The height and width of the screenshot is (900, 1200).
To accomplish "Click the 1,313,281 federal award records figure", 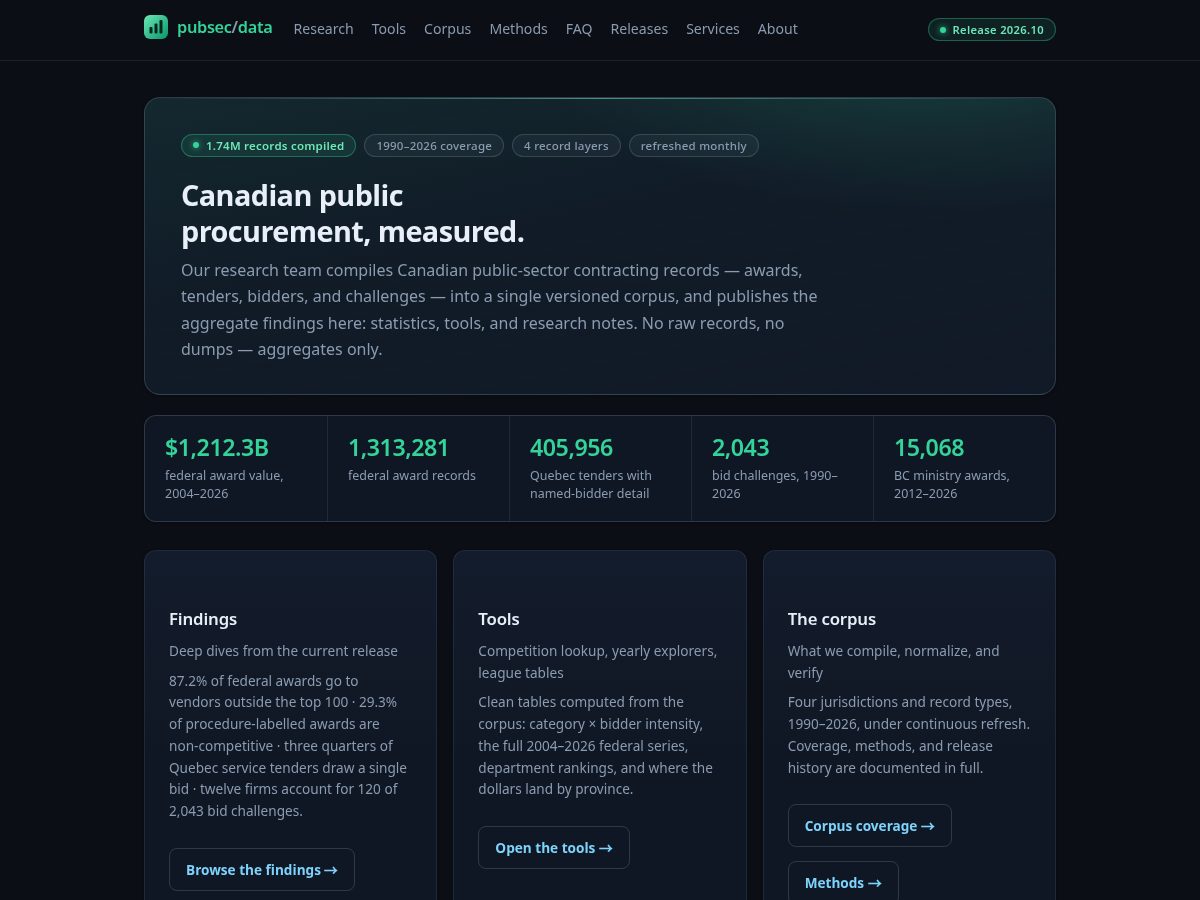I will pos(399,448).
